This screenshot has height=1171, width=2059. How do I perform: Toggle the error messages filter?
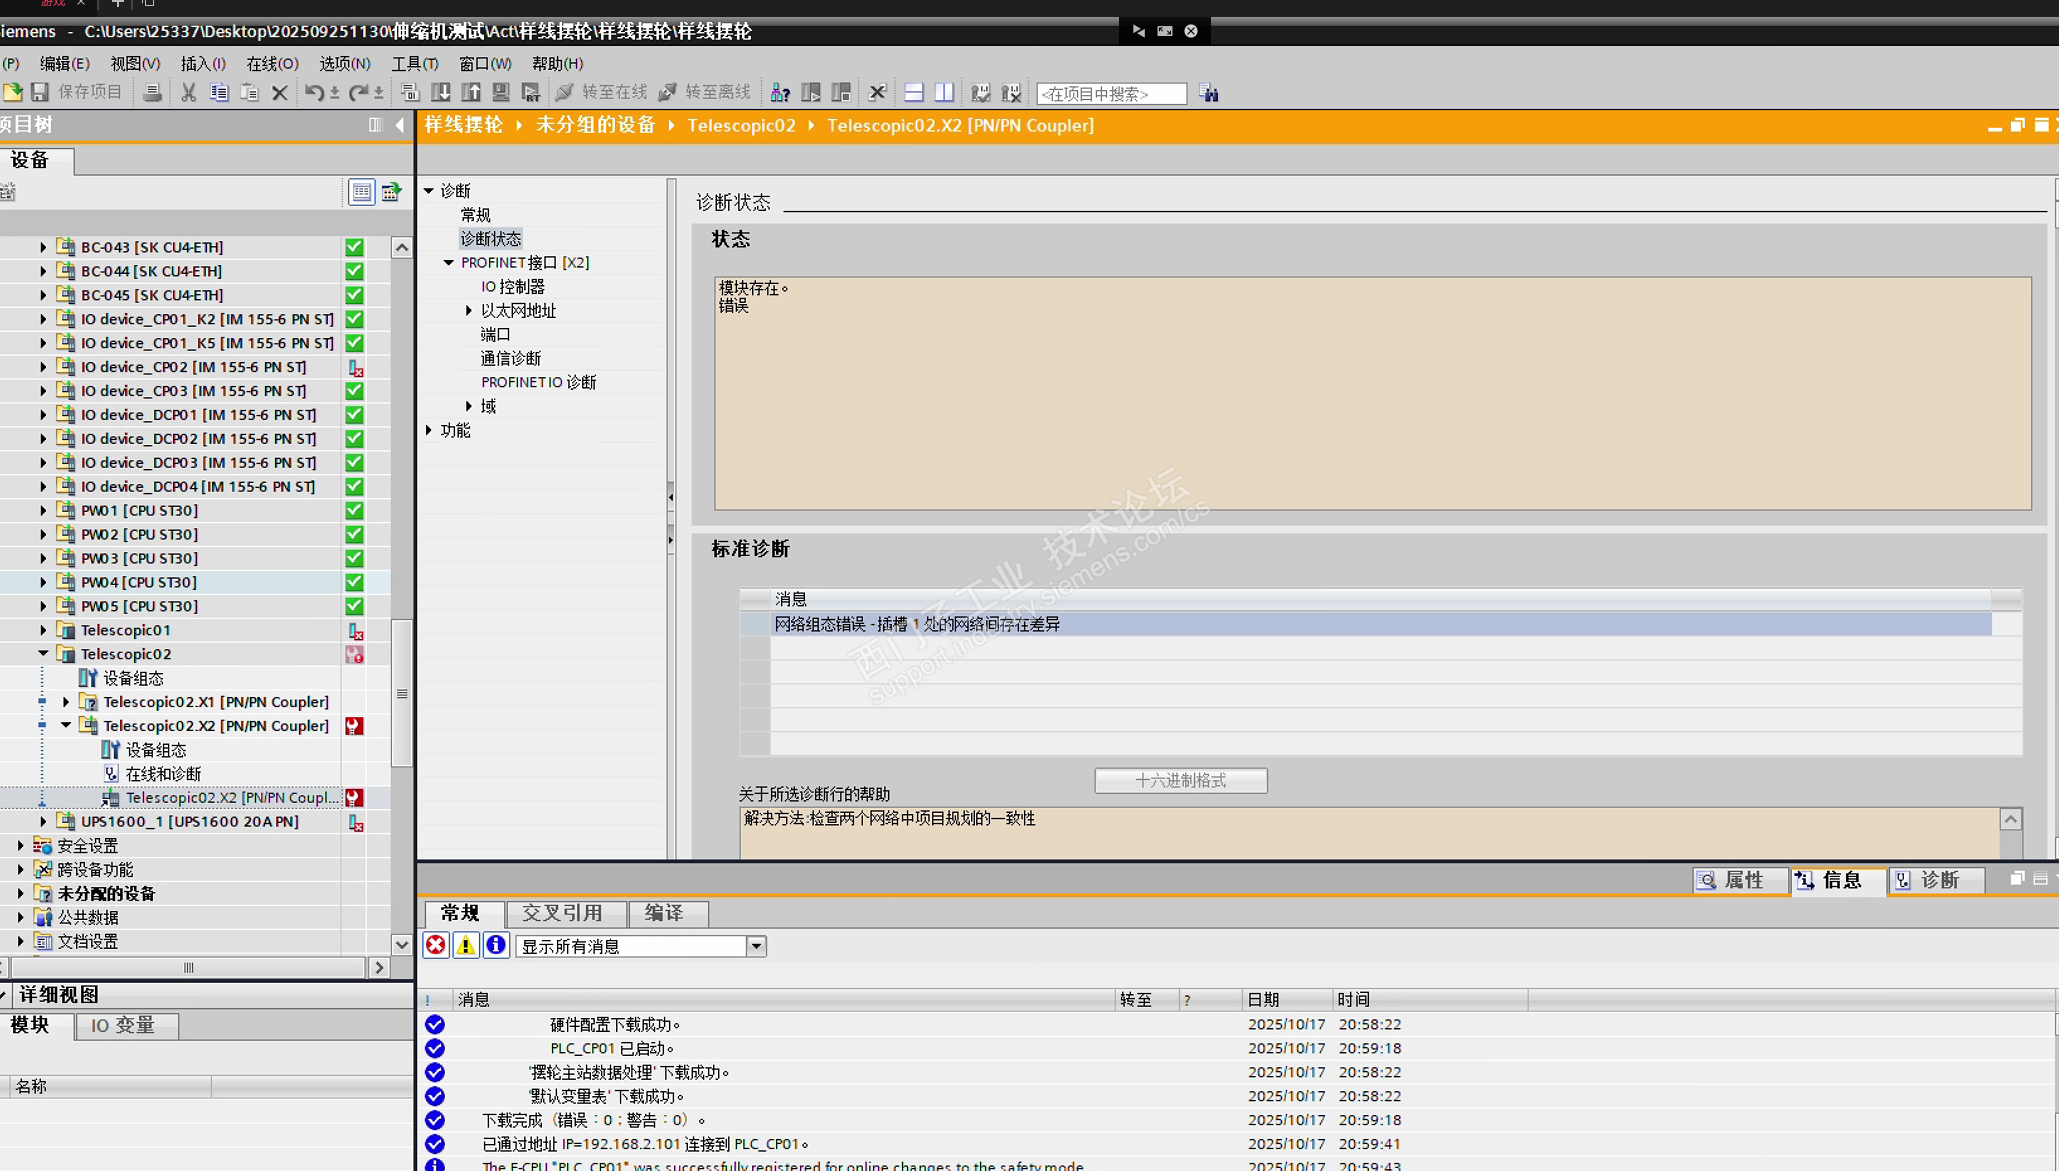click(x=436, y=945)
